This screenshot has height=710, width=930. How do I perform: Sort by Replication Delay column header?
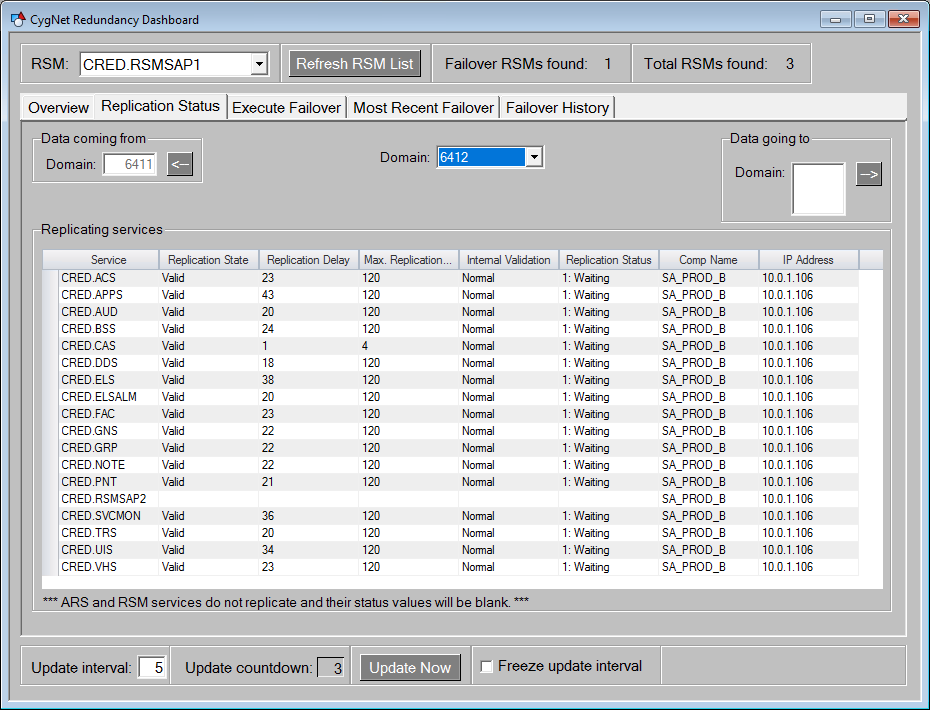pyautogui.click(x=308, y=260)
